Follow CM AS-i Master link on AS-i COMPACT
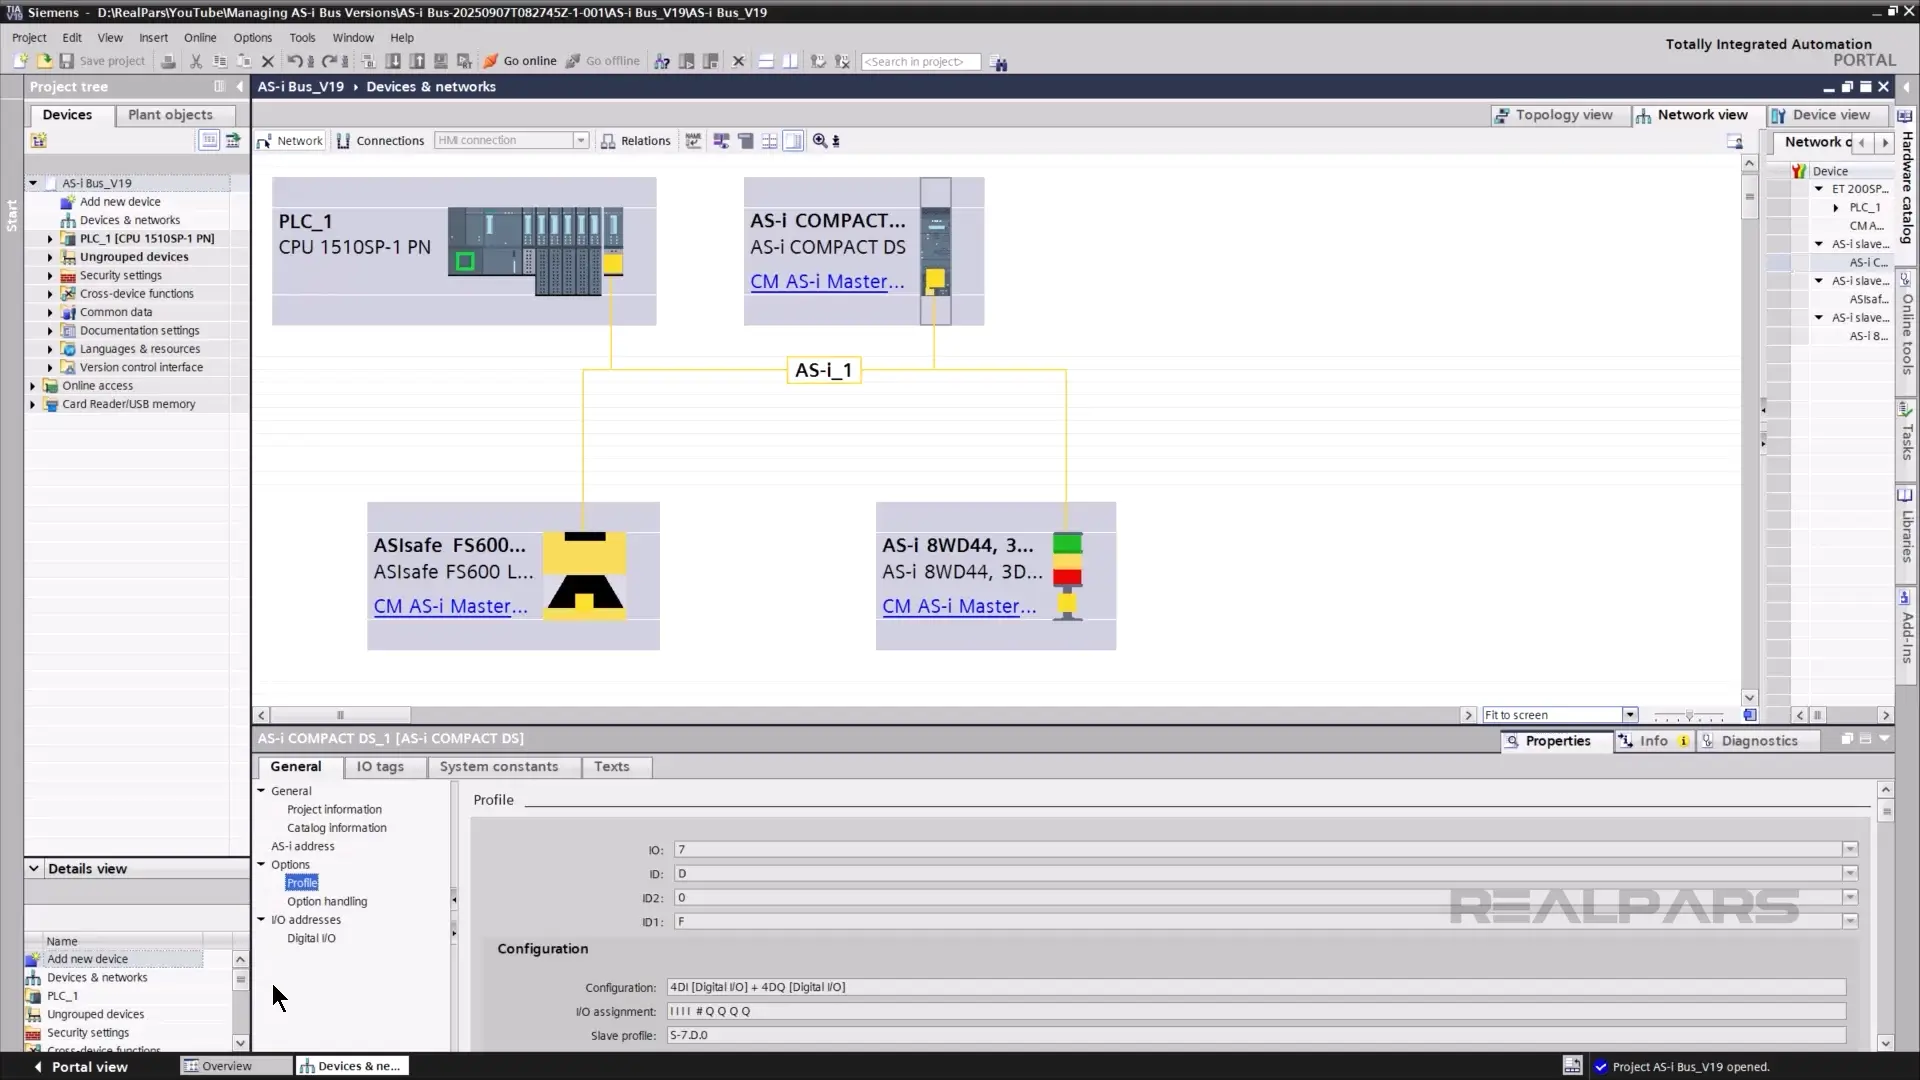Screen dimensions: 1920x1080 click(x=827, y=282)
